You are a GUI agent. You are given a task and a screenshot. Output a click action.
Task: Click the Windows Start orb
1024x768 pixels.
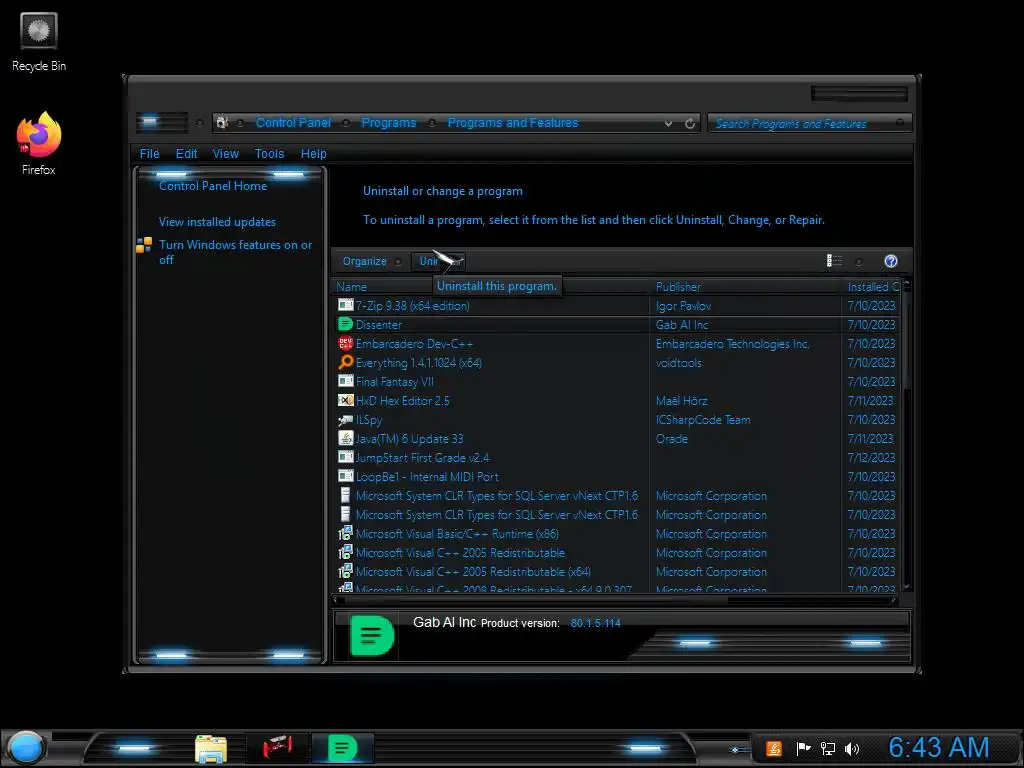coord(25,748)
